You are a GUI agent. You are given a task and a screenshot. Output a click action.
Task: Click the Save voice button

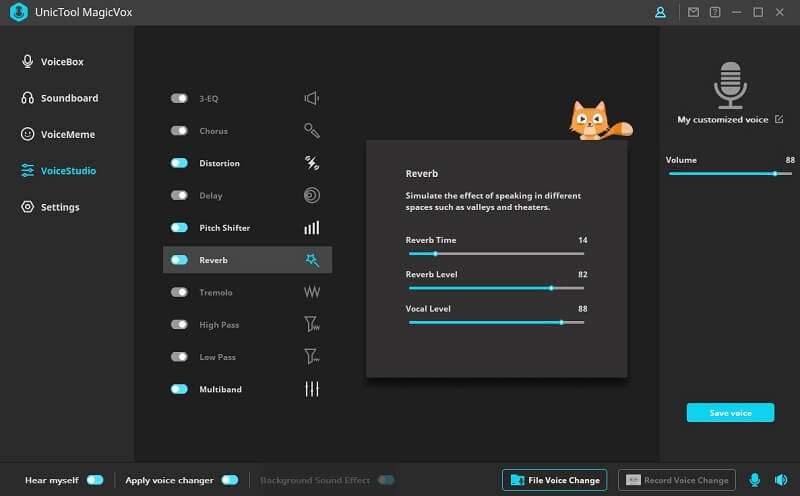[730, 413]
